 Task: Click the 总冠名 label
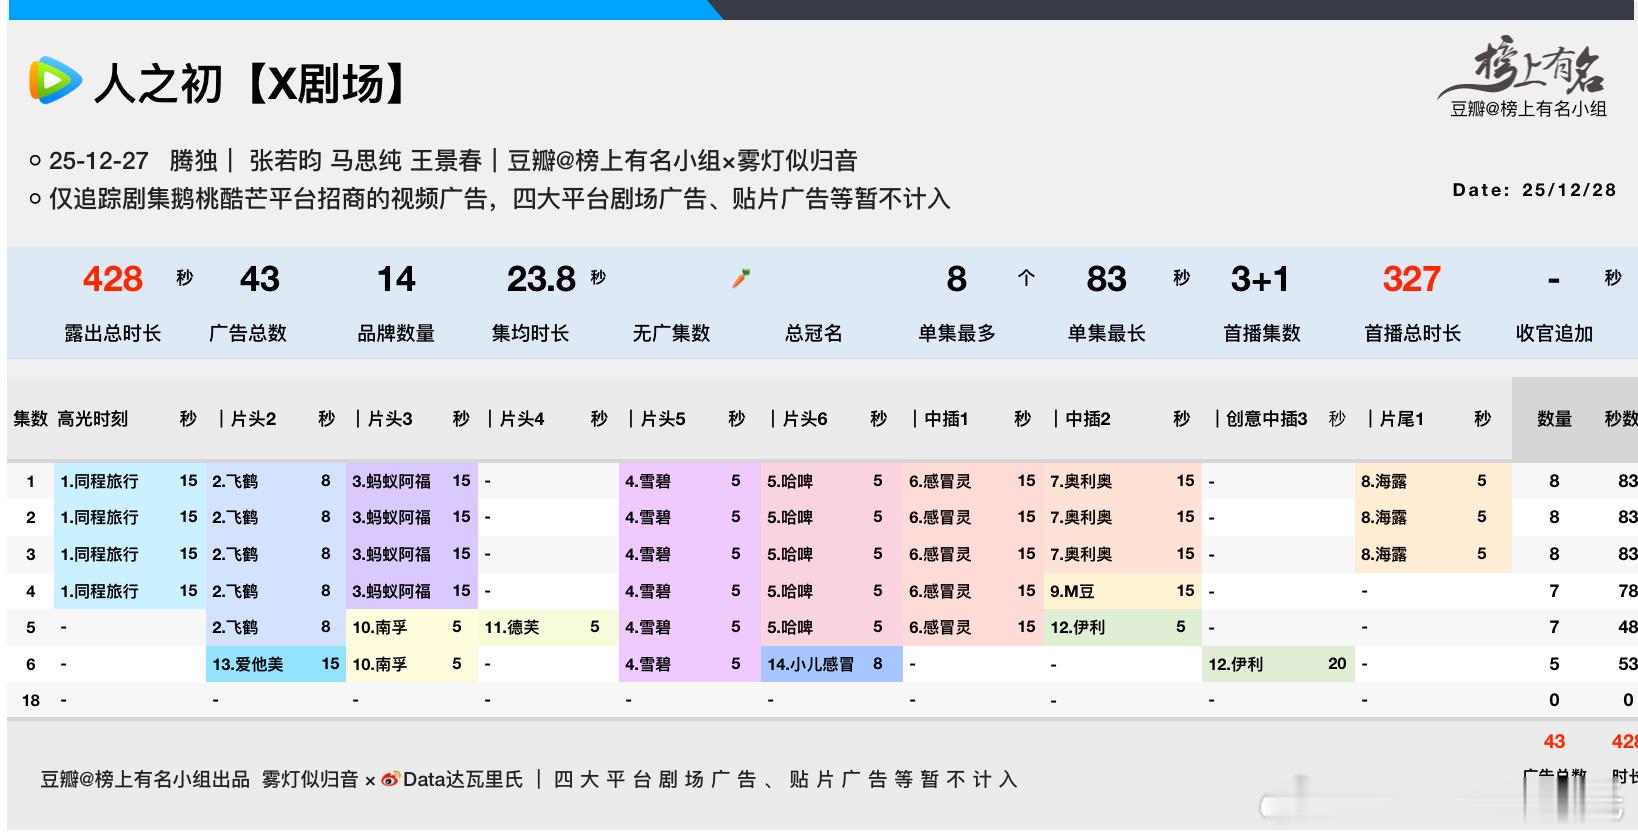(814, 333)
